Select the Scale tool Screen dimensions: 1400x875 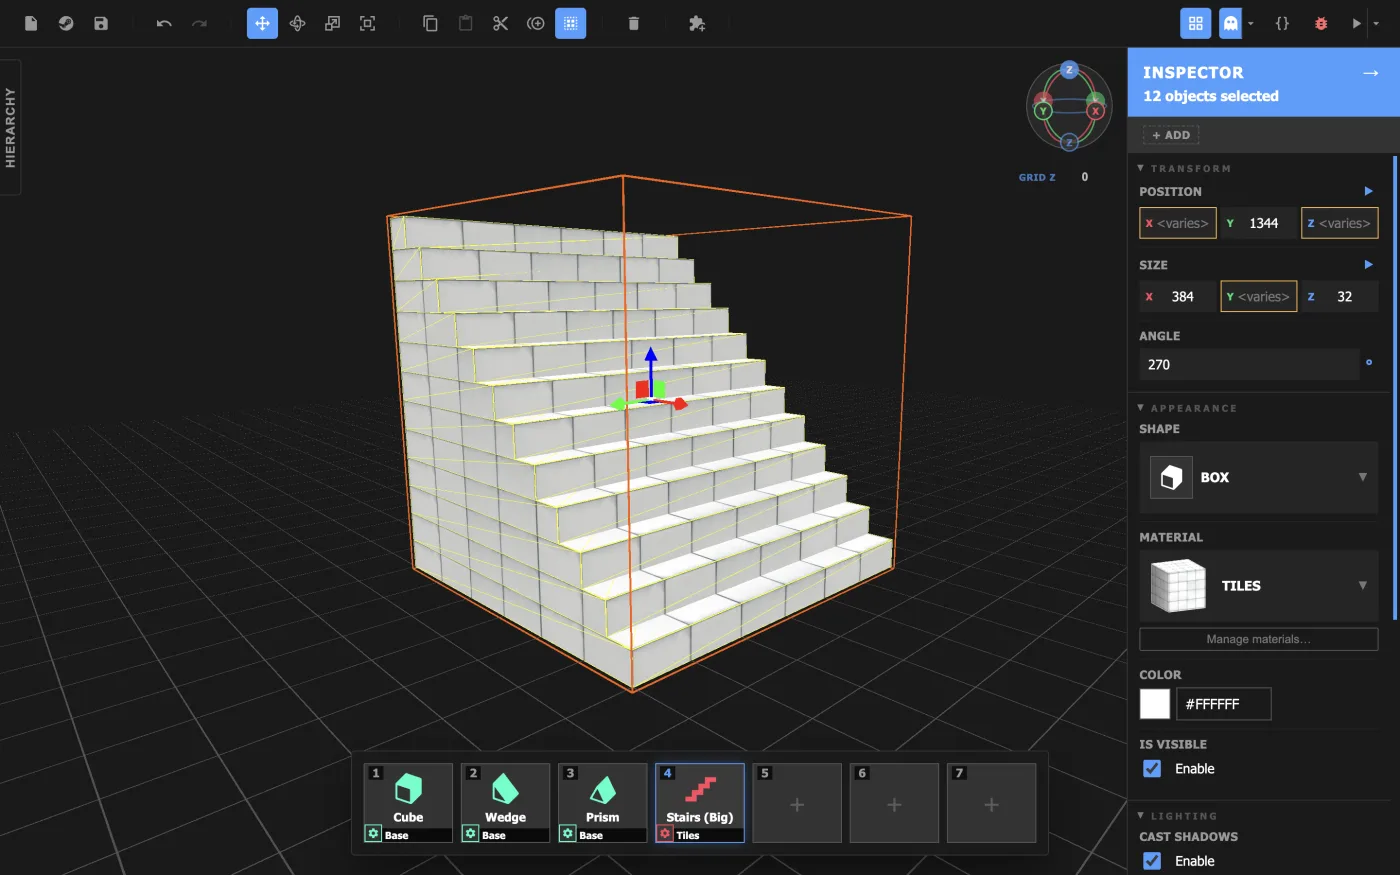[333, 23]
